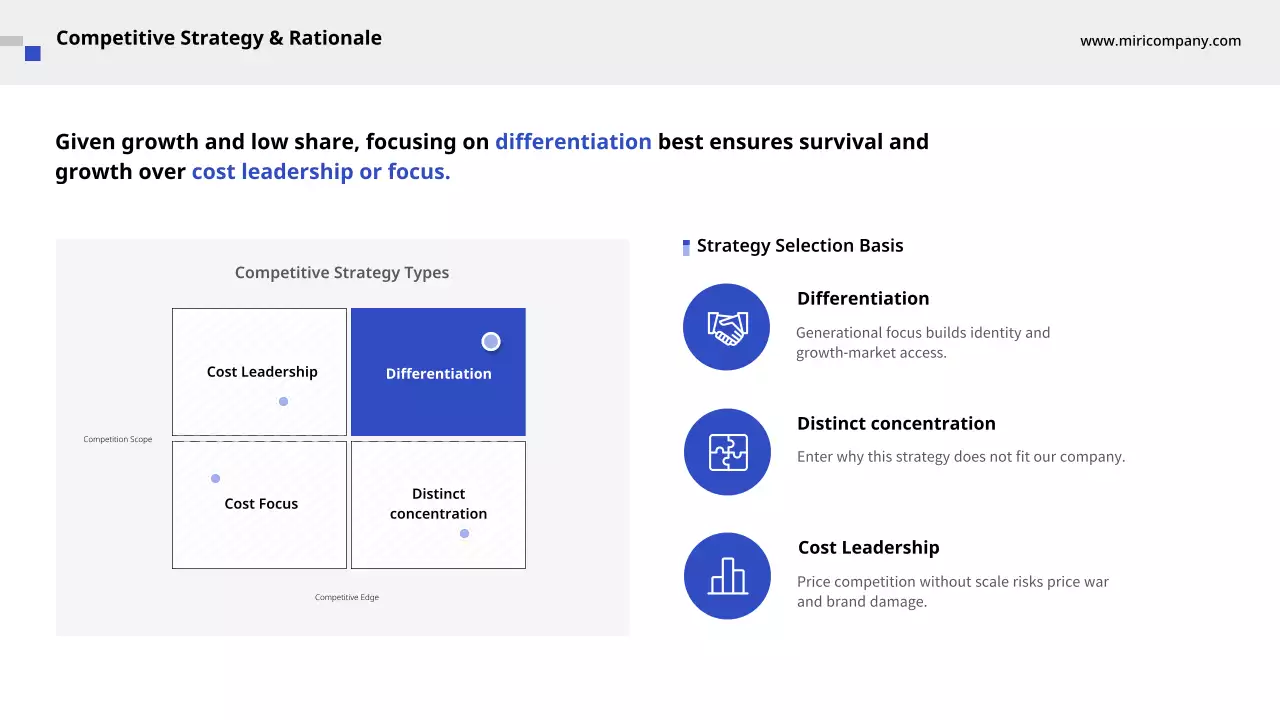Viewport: 1280px width, 720px height.
Task: Select the blue "cost leadership or focus." text
Action: [x=321, y=172]
